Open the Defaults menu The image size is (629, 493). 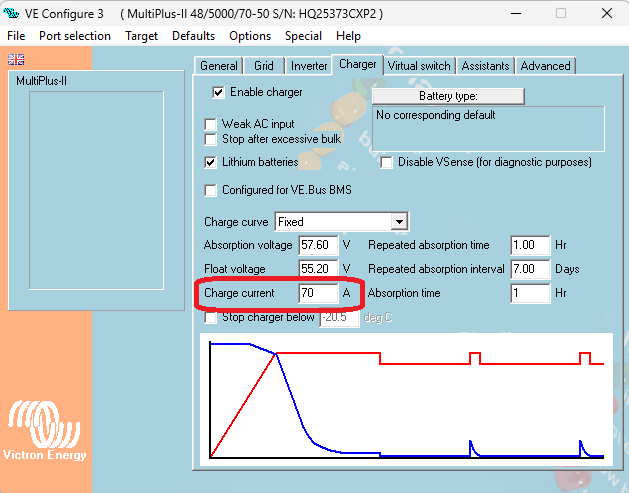tap(193, 36)
